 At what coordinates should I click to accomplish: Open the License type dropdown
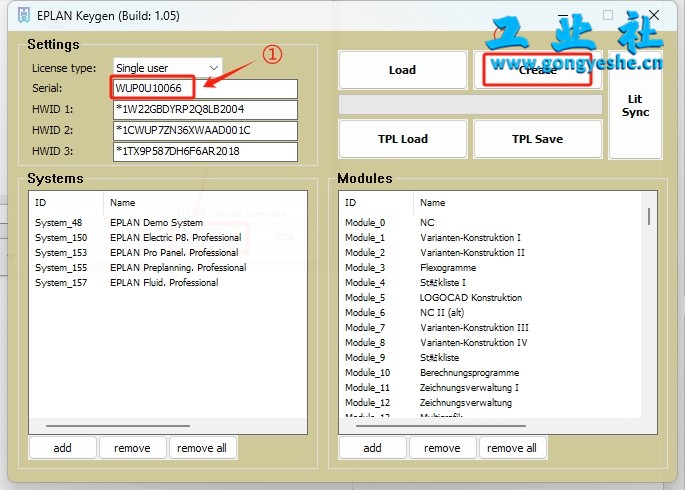pos(168,68)
